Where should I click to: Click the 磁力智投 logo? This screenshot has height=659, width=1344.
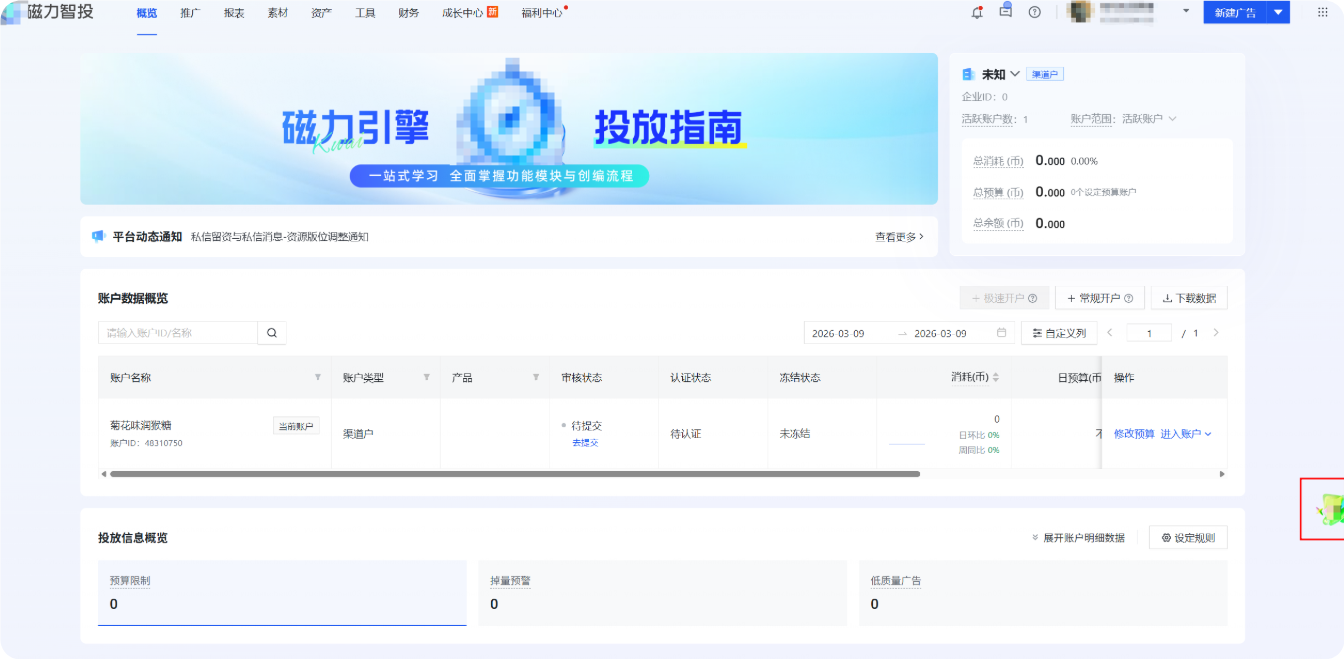pos(48,12)
